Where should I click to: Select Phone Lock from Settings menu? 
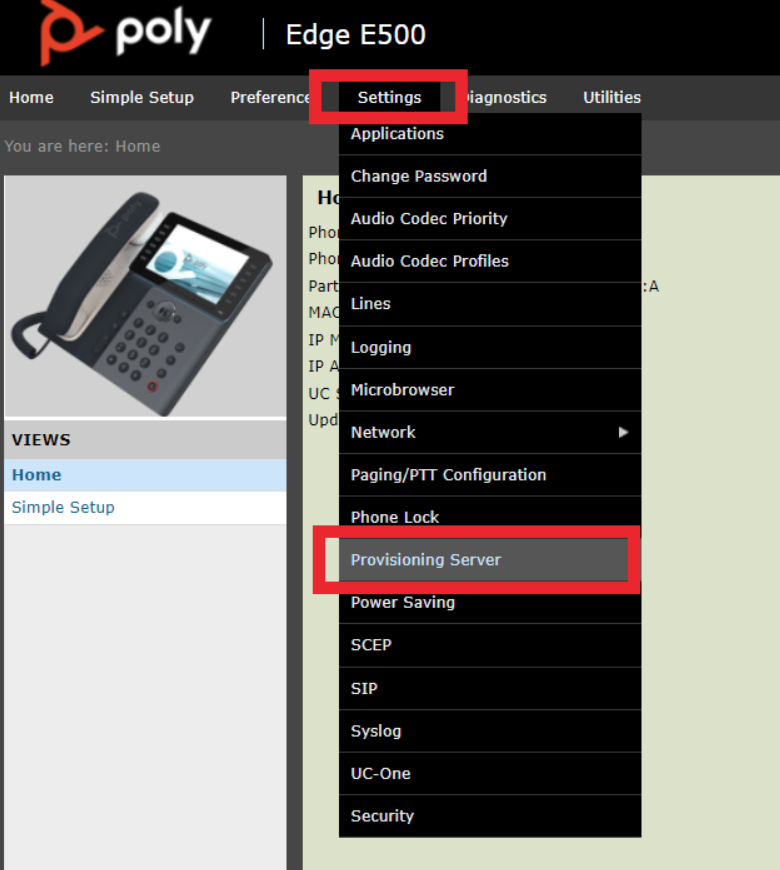click(490, 517)
